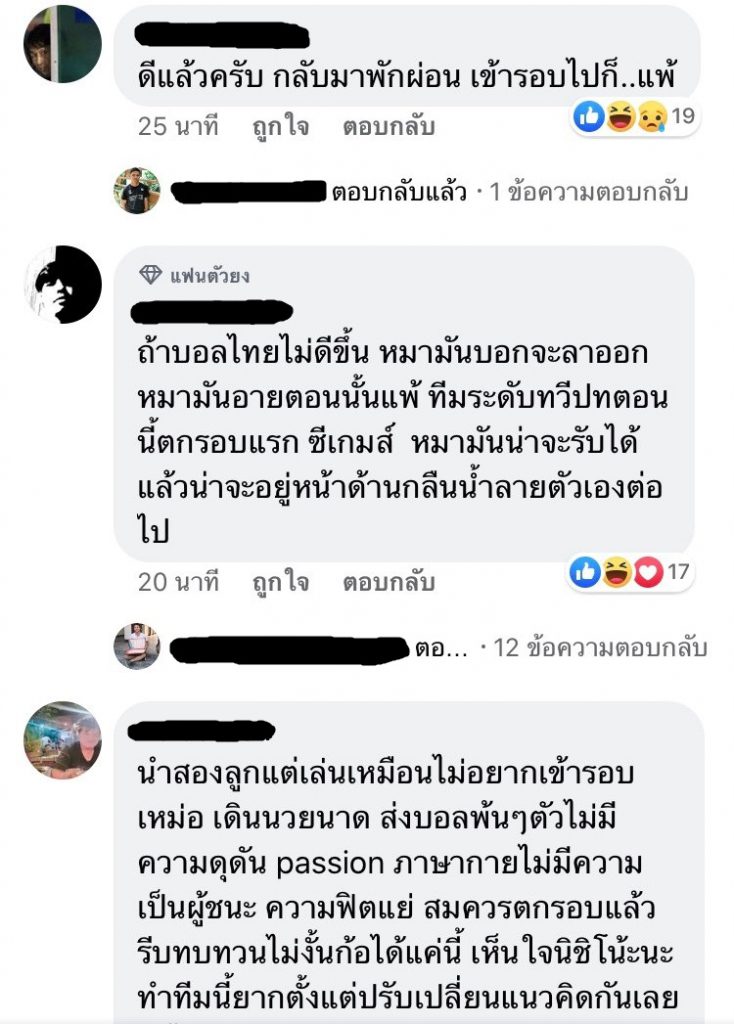The image size is (734, 1024).
Task: Click the laughing emoji on first comment
Action: point(620,117)
